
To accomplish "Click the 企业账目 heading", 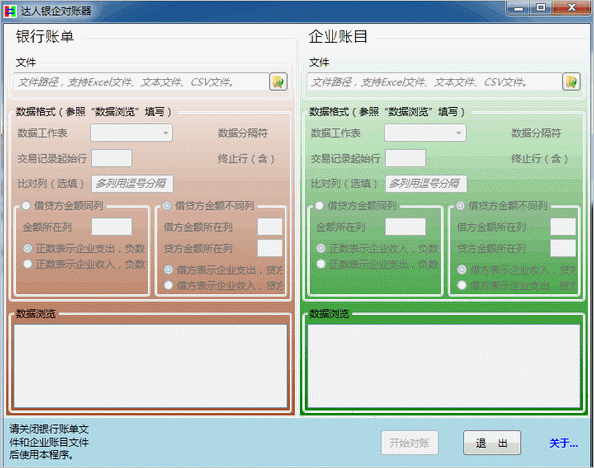I will [x=338, y=37].
